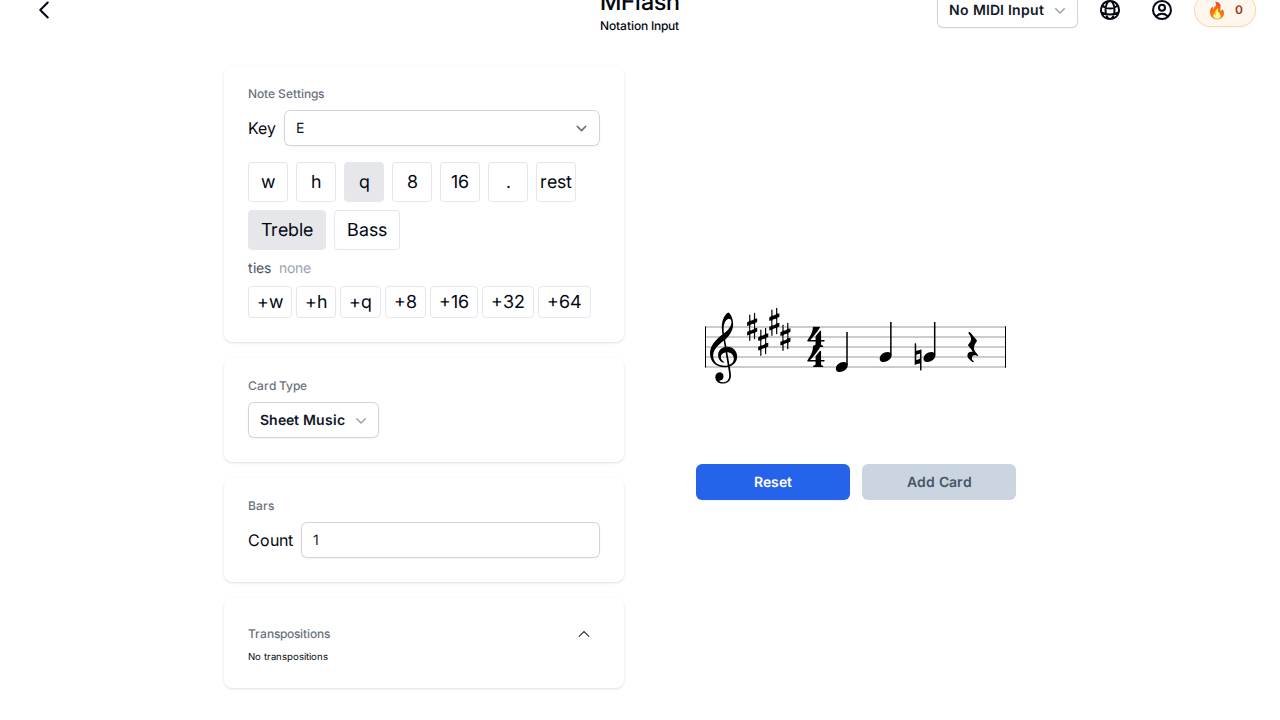This screenshot has width=1280, height=720.
Task: Collapse the Transpositions section
Action: pyautogui.click(x=584, y=634)
